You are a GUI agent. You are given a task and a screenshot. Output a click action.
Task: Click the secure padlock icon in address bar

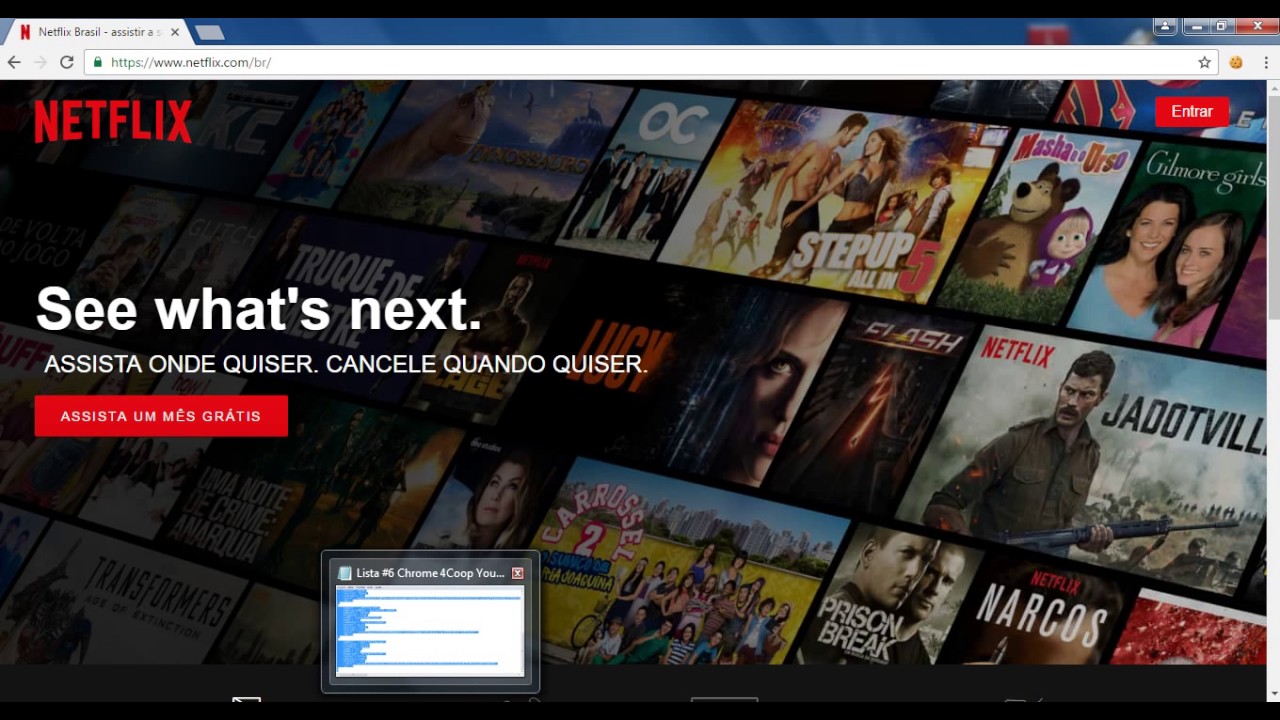[x=98, y=62]
